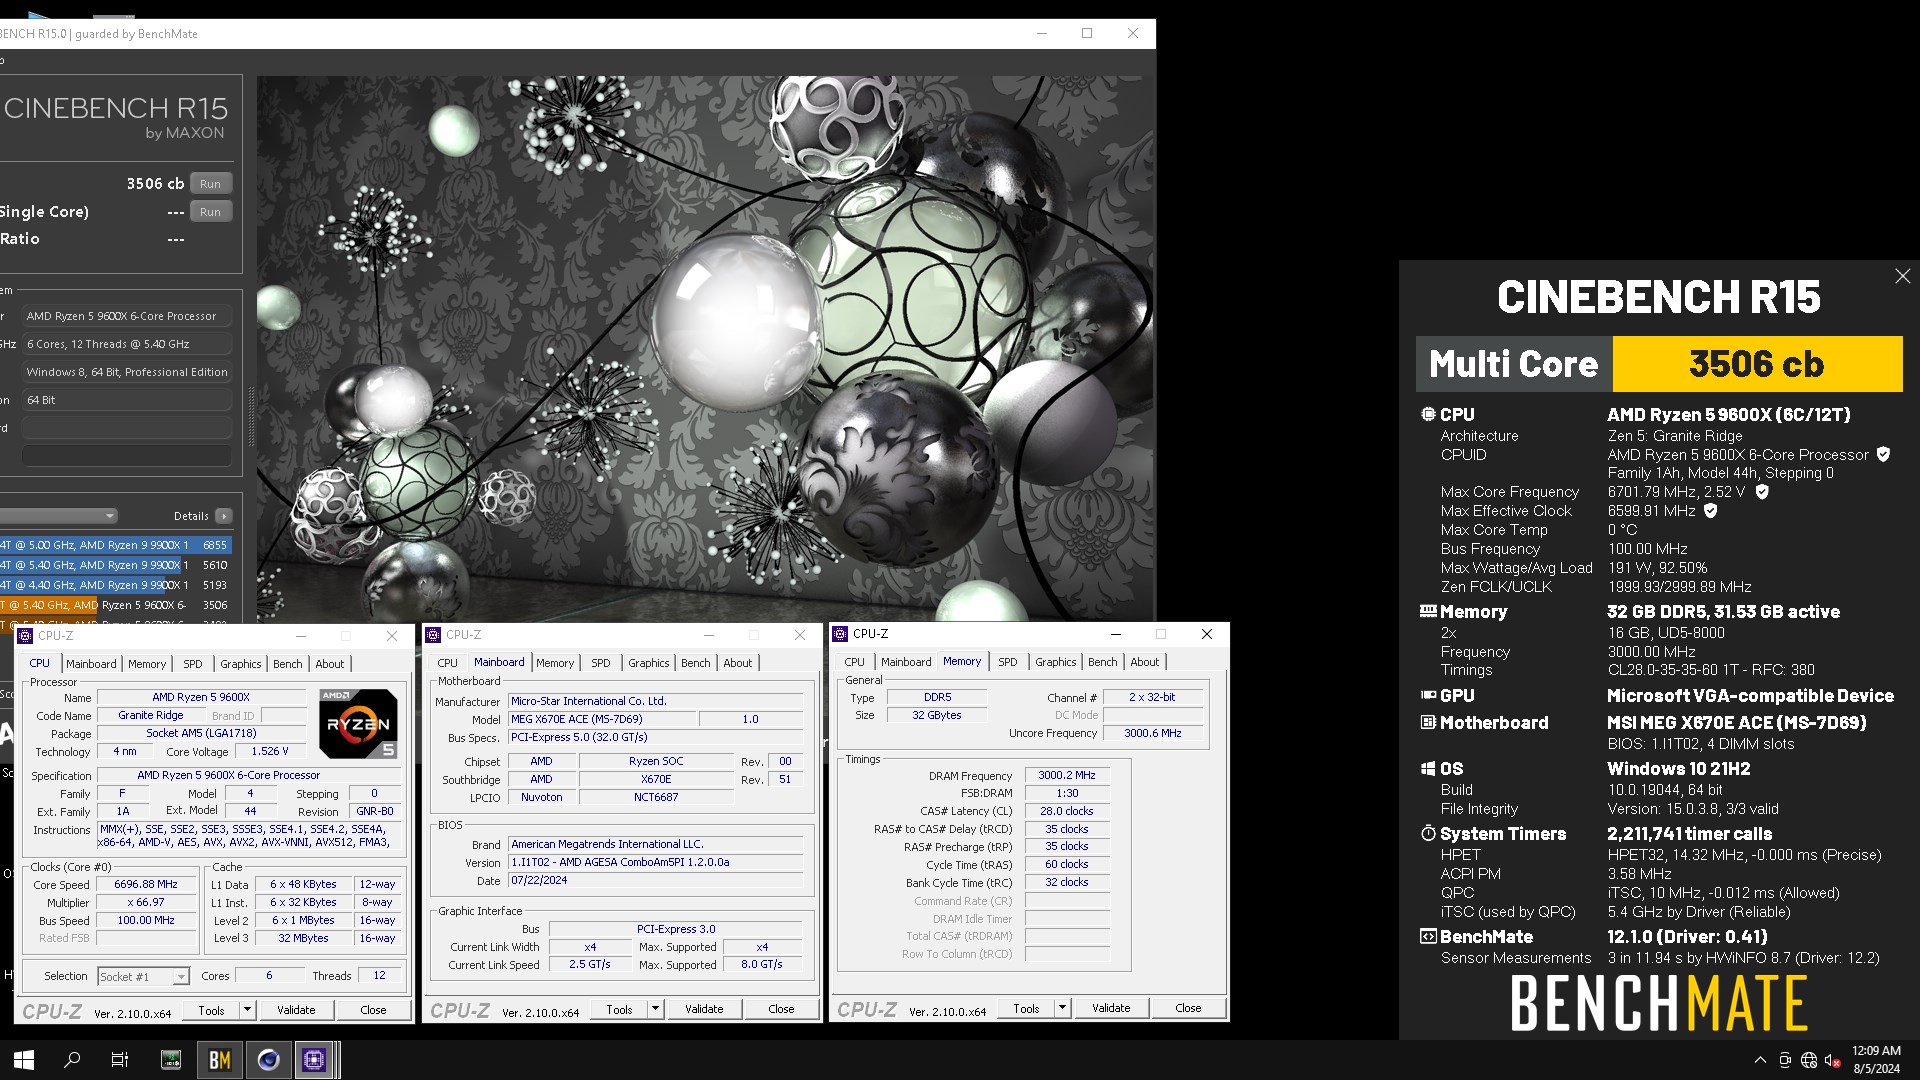Switch to BenchMate in taskbar

tap(220, 1060)
